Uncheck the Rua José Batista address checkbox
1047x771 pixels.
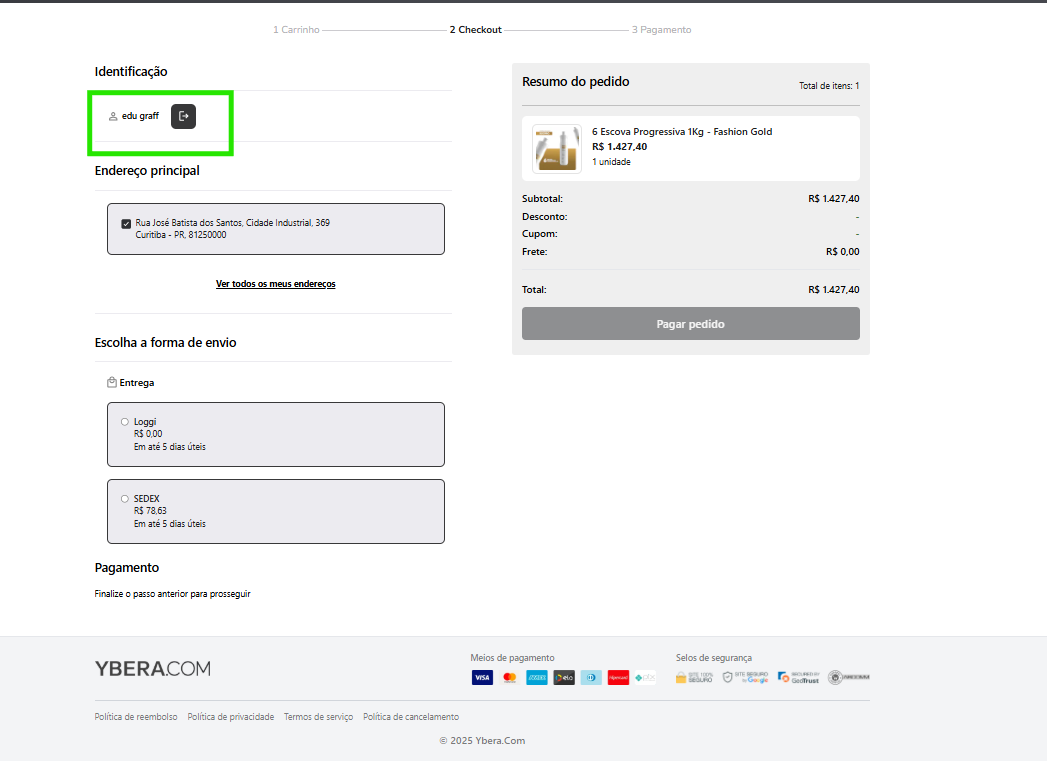coord(126,224)
